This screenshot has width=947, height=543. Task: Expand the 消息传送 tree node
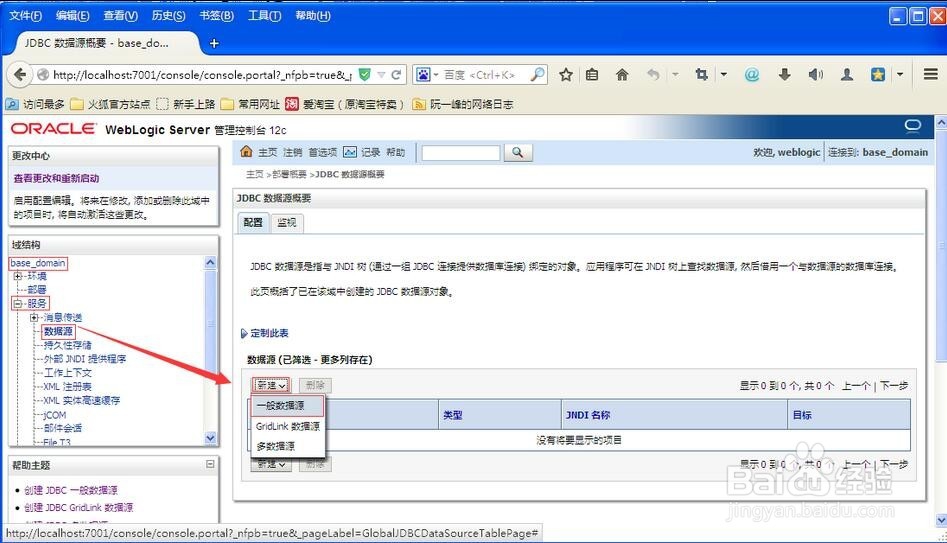pos(34,317)
